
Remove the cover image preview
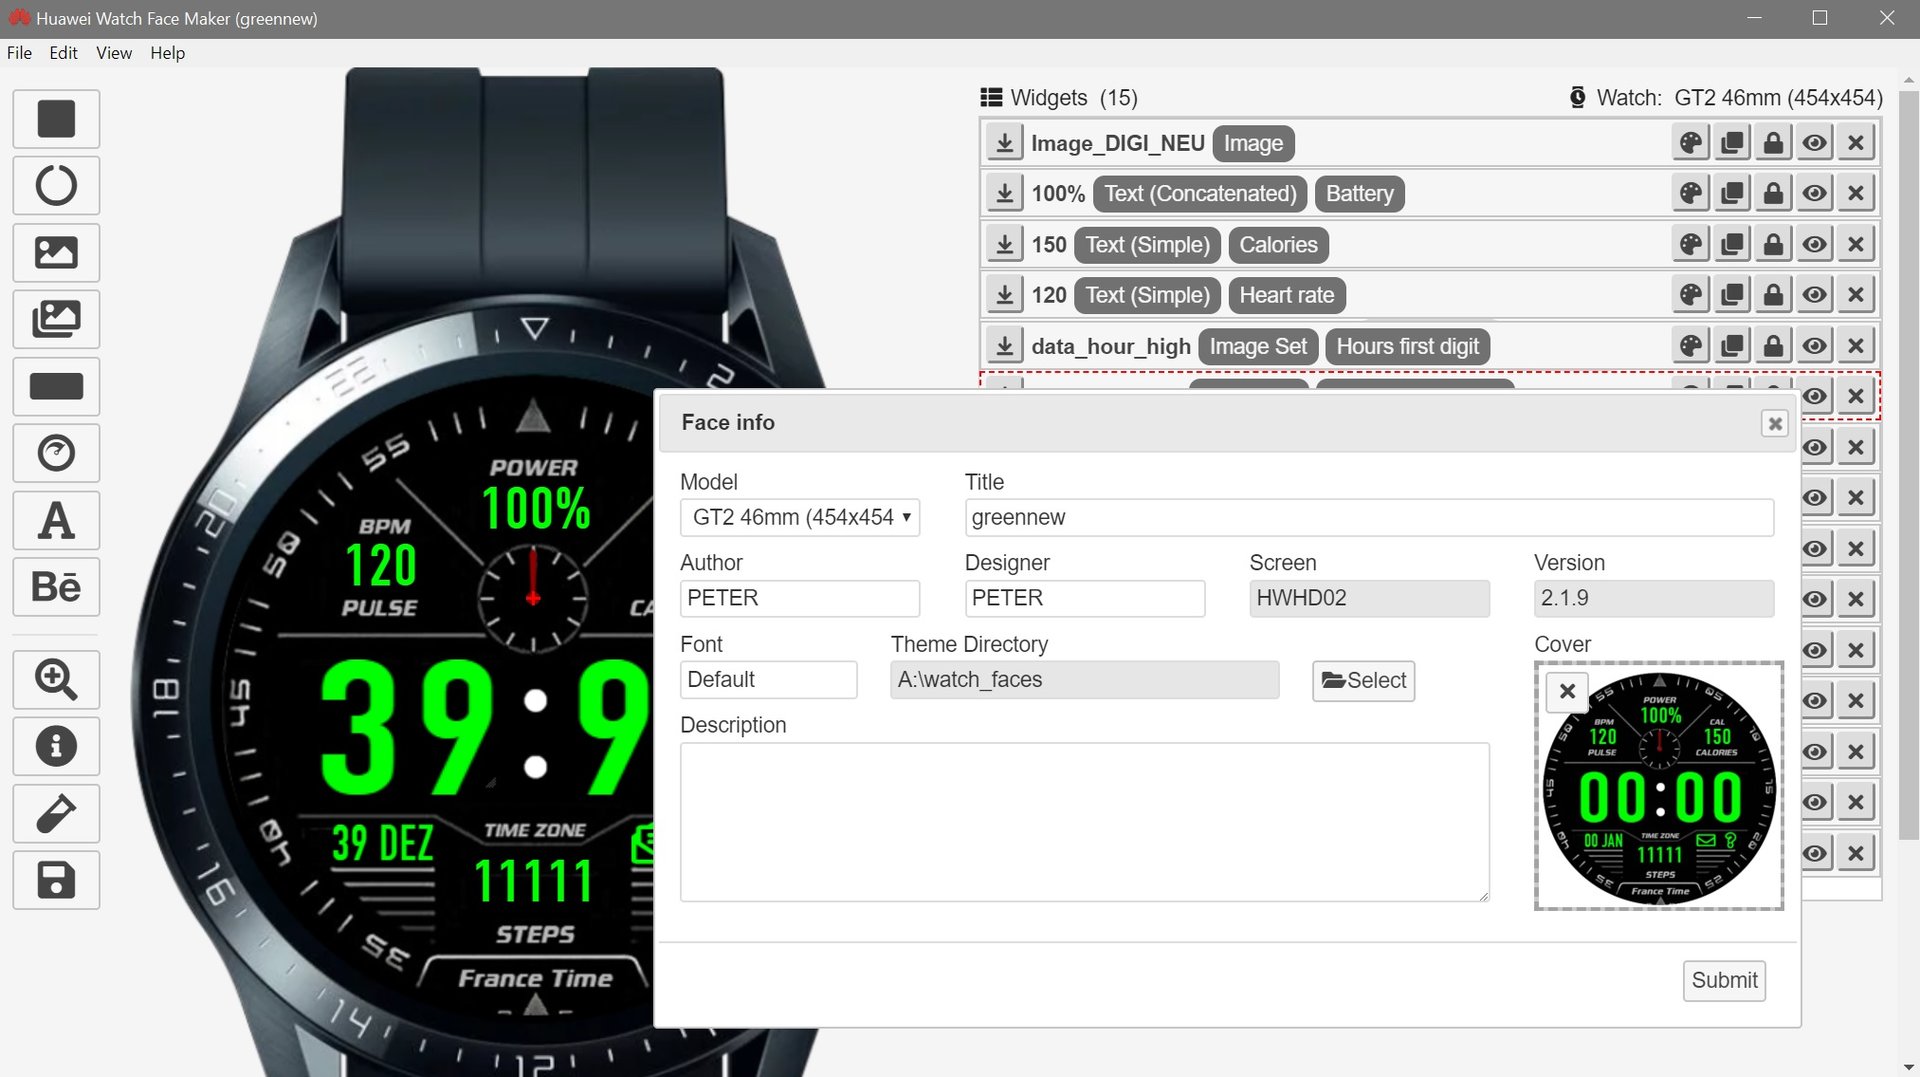1567,691
